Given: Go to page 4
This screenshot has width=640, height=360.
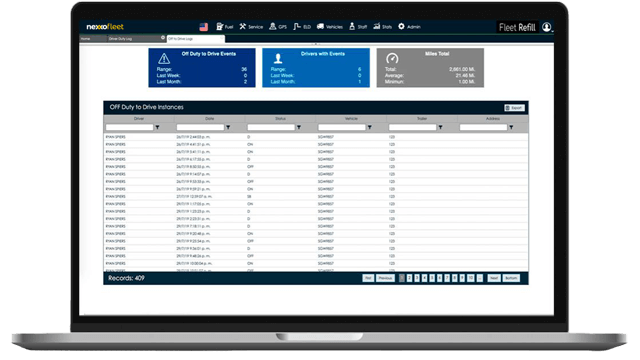Looking at the screenshot, I should (424, 278).
